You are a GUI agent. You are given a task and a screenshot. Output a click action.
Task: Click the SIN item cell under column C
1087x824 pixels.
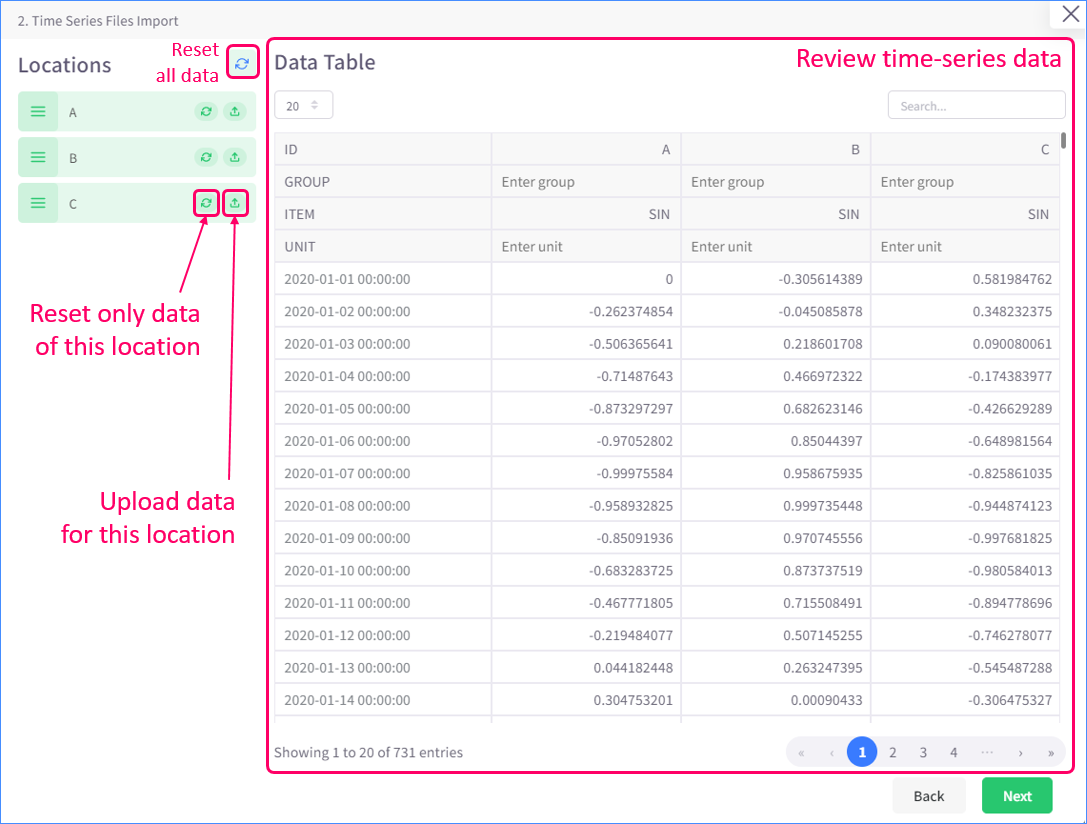pyautogui.click(x=965, y=214)
